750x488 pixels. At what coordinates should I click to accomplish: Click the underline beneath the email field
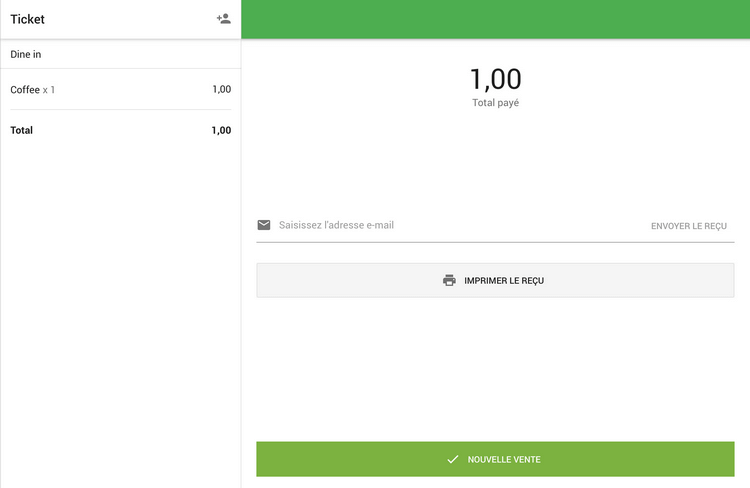[495, 242]
